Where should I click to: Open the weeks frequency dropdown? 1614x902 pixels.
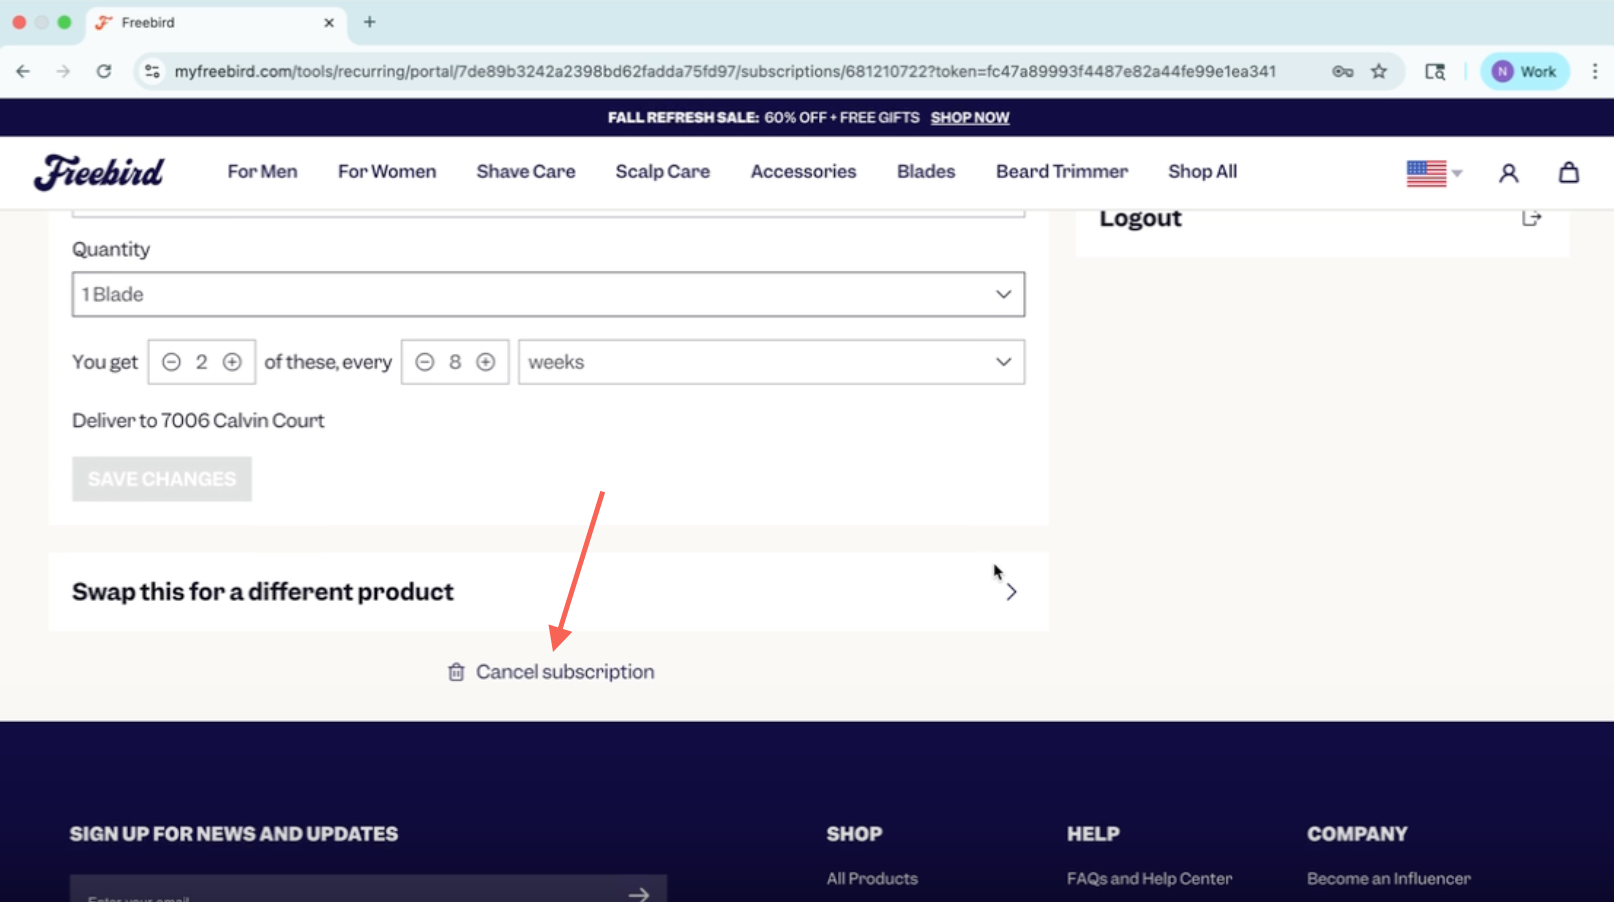pyautogui.click(x=770, y=362)
